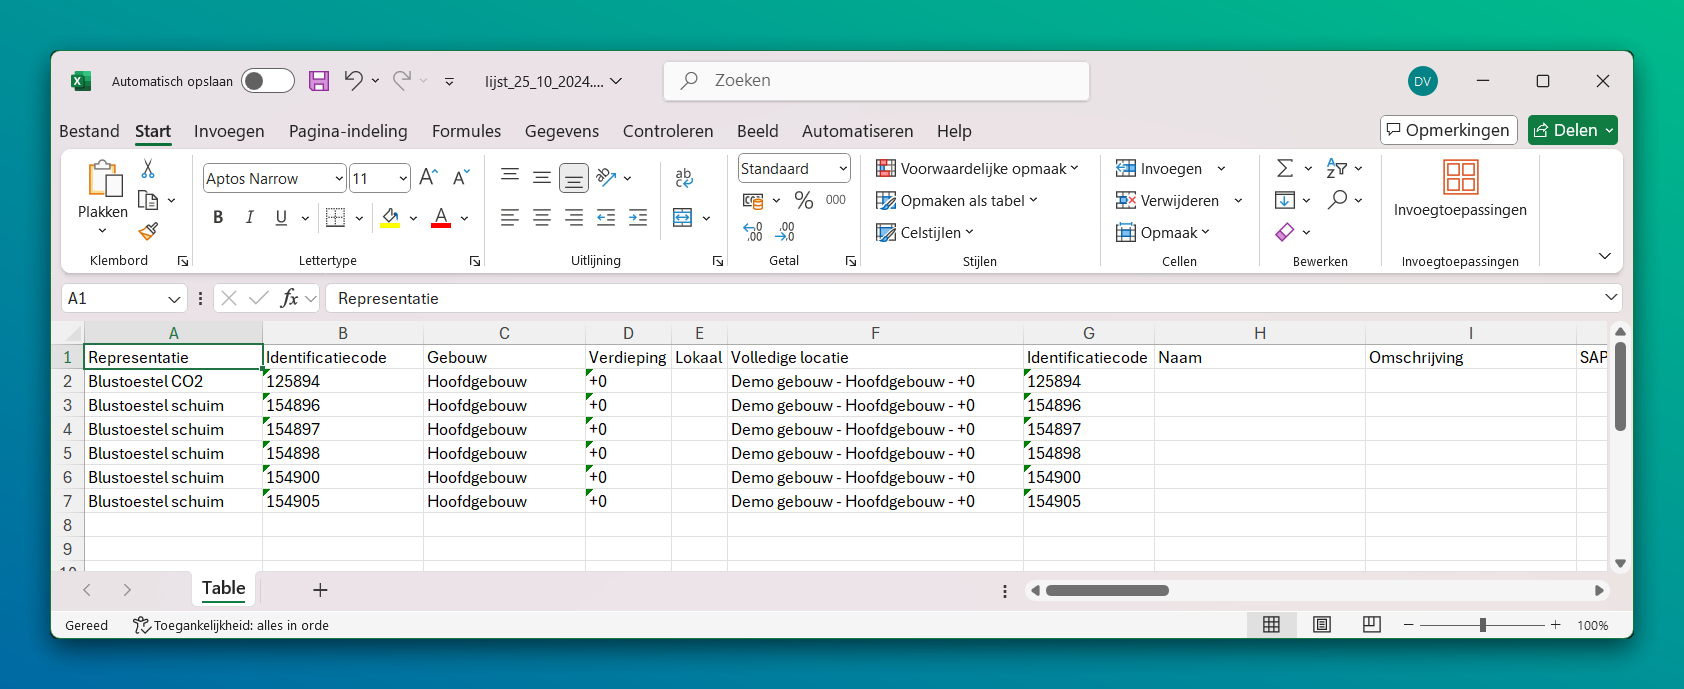Click the Save floppy disk icon
The height and width of the screenshot is (689, 1684).
point(319,81)
